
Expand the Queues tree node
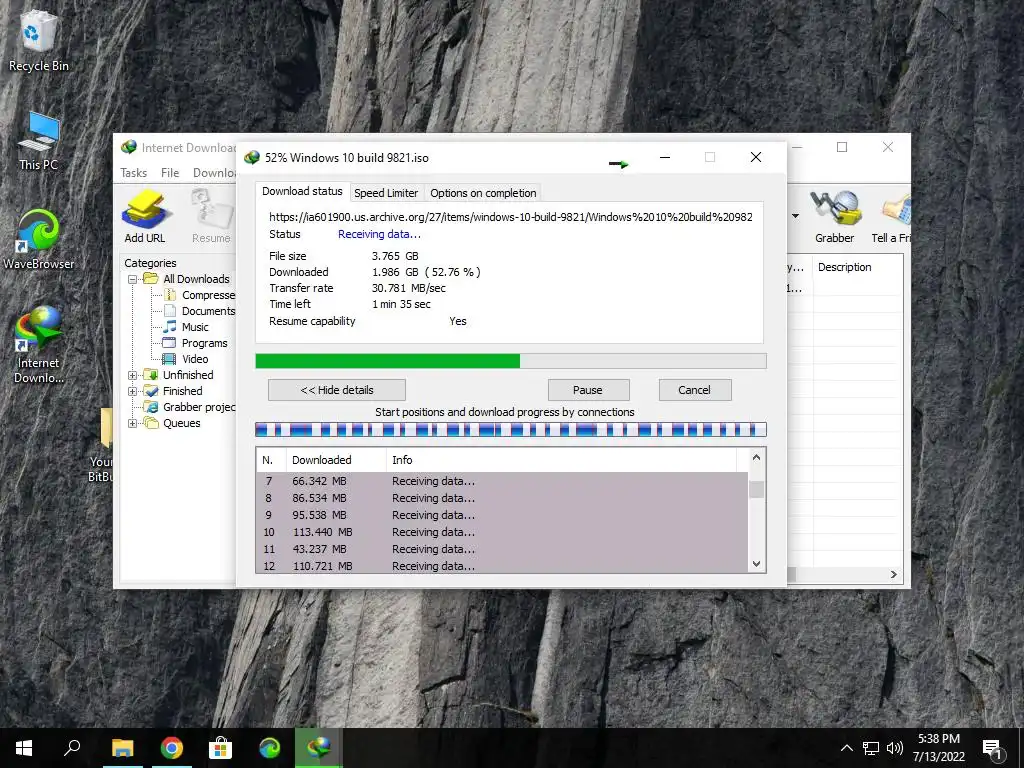pos(133,423)
